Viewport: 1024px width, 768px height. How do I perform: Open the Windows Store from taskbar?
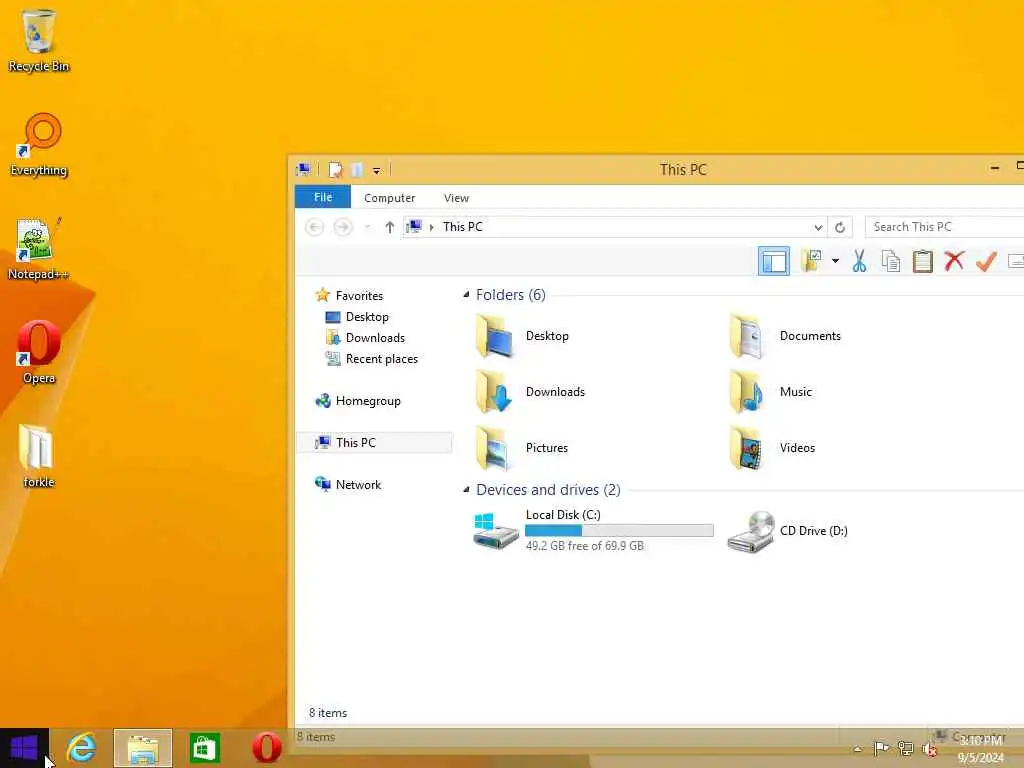pos(204,748)
